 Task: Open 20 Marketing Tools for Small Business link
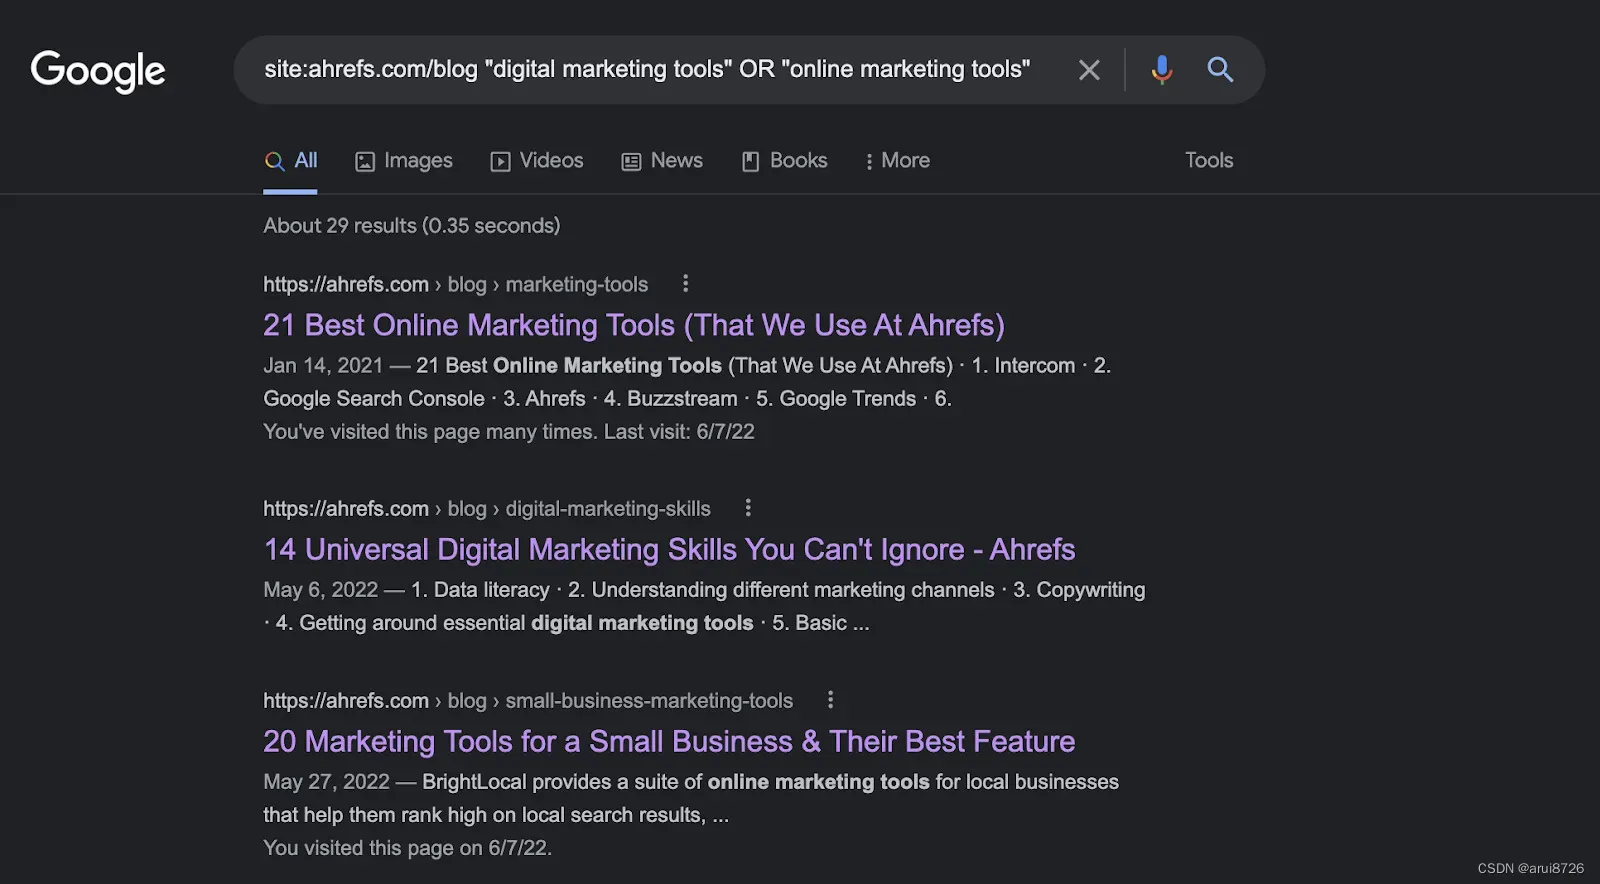click(x=669, y=741)
